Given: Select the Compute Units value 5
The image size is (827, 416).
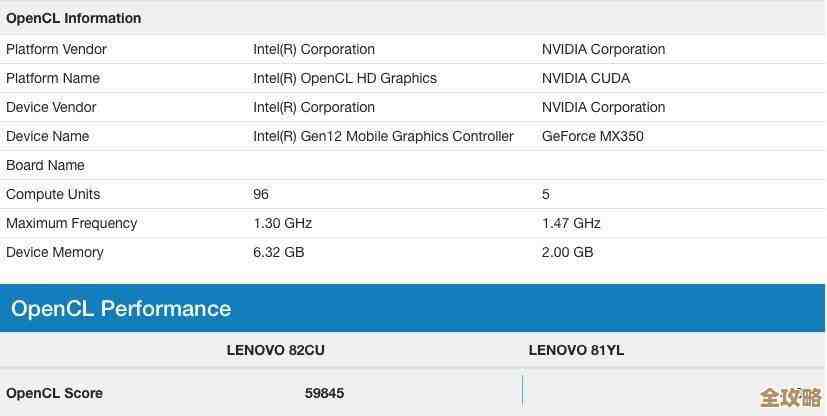Looking at the screenshot, I should (x=546, y=194).
